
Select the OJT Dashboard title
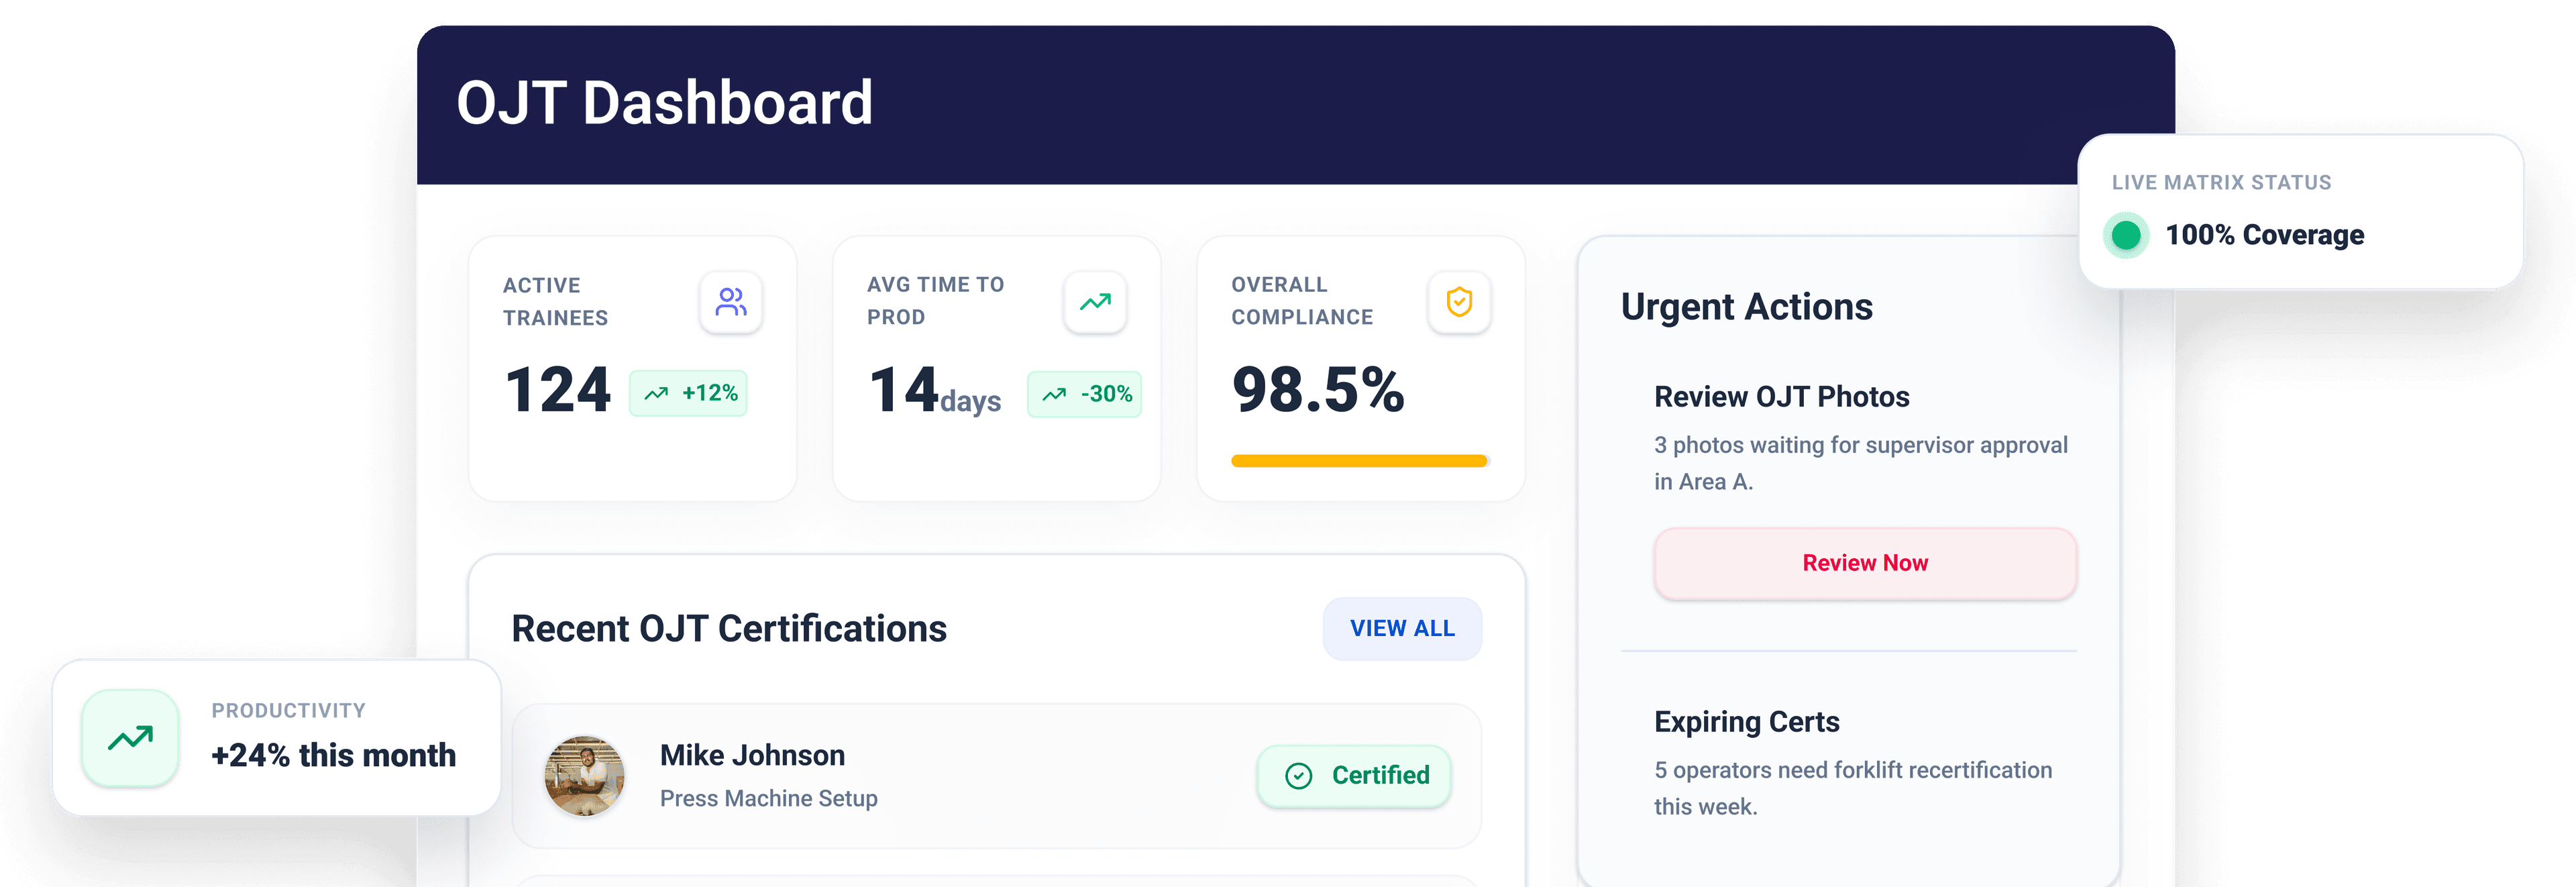pos(665,103)
